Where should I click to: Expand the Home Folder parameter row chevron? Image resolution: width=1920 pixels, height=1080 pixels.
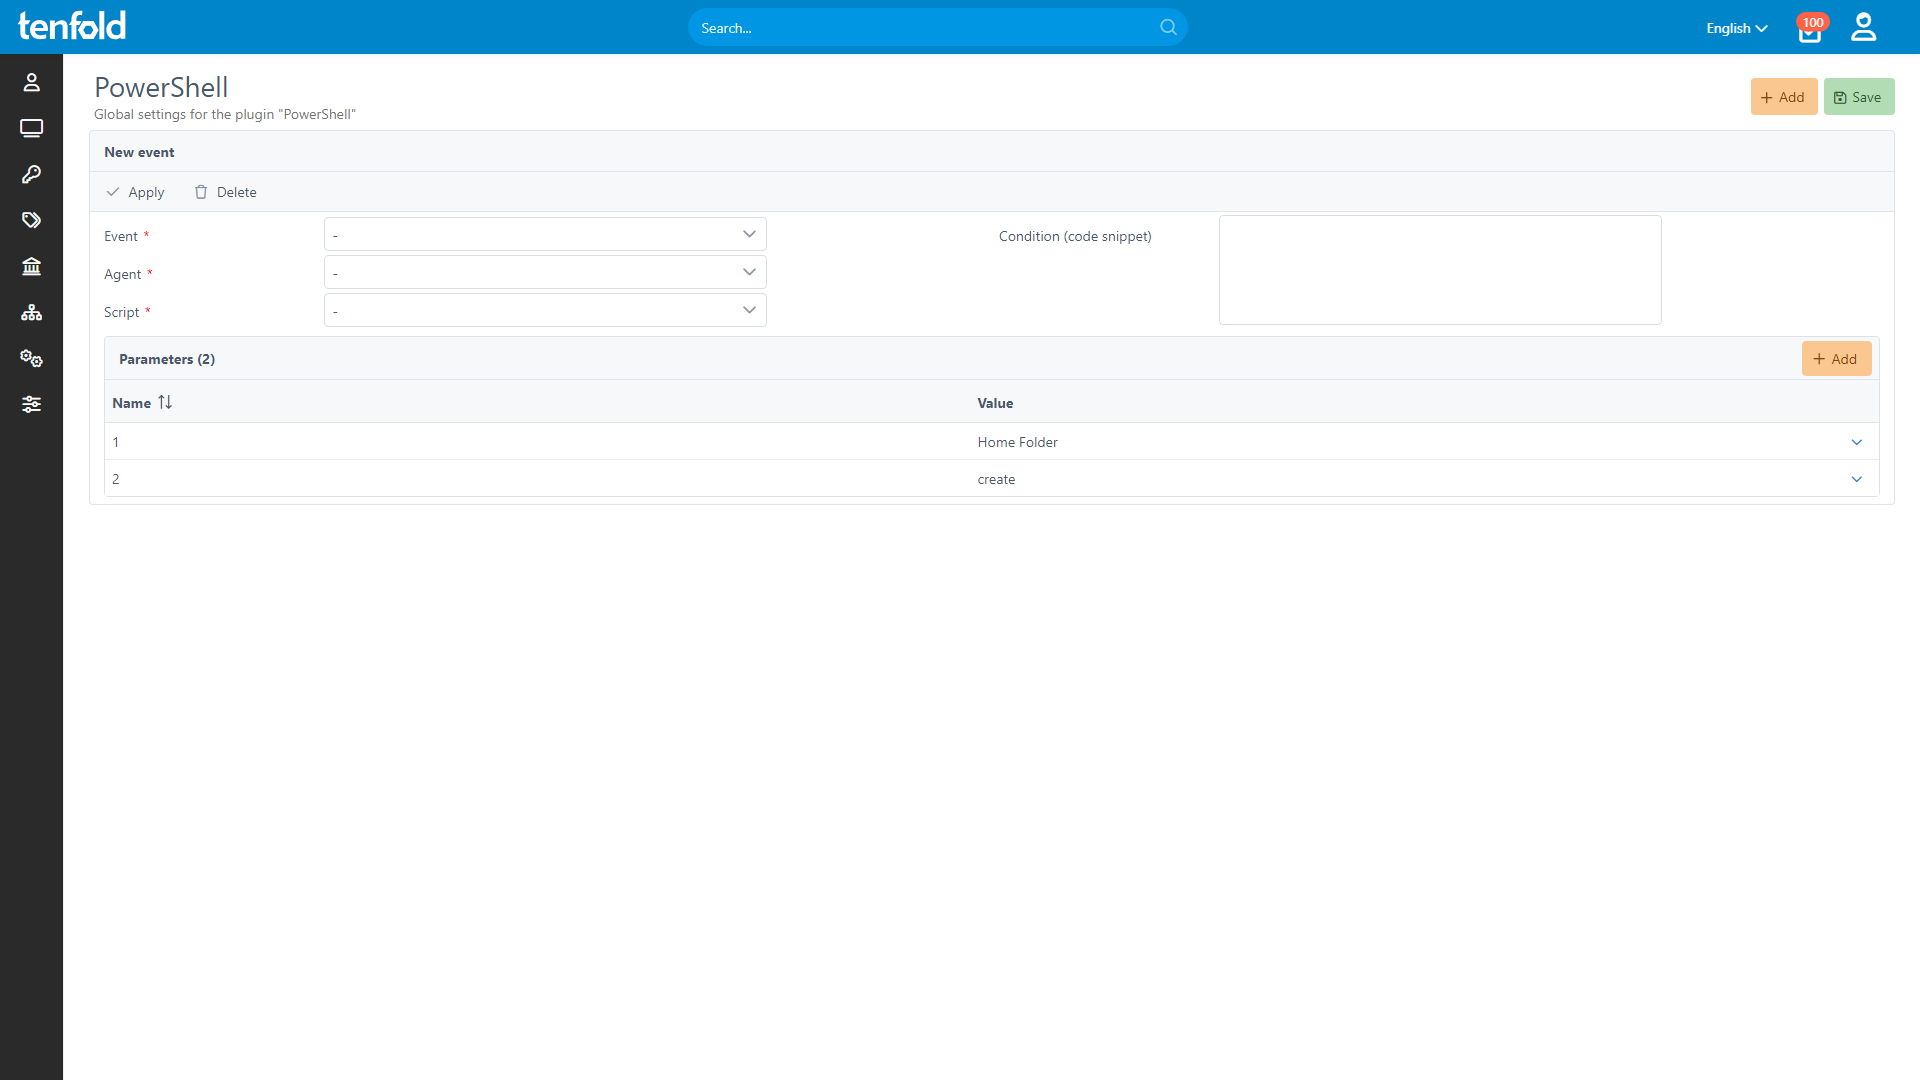point(1856,442)
